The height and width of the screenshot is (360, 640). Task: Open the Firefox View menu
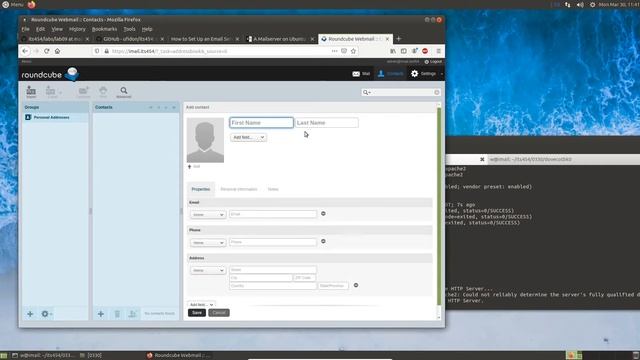point(57,29)
